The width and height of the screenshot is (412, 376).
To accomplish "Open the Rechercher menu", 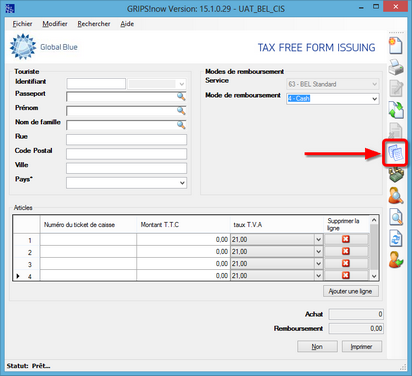I will 94,24.
